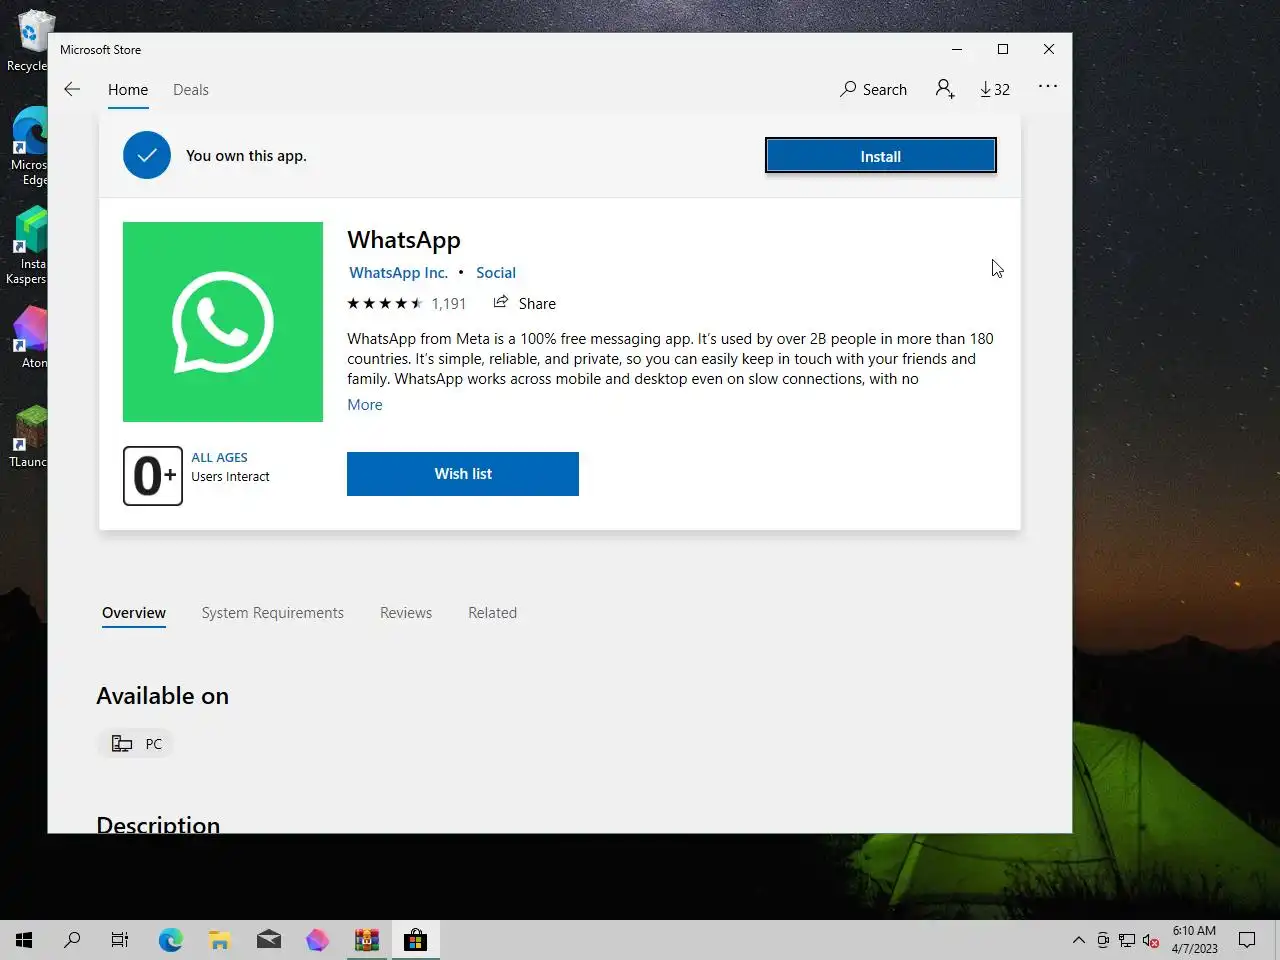Open the System Requirements tab
This screenshot has height=960, width=1280.
(273, 613)
